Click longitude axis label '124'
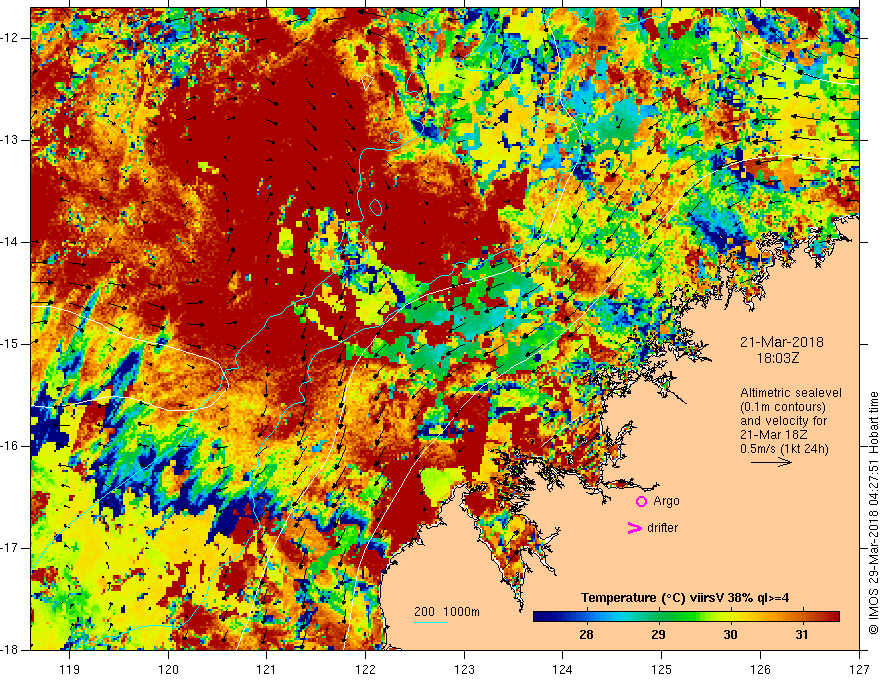Screen dimensions: 880x680 563,669
